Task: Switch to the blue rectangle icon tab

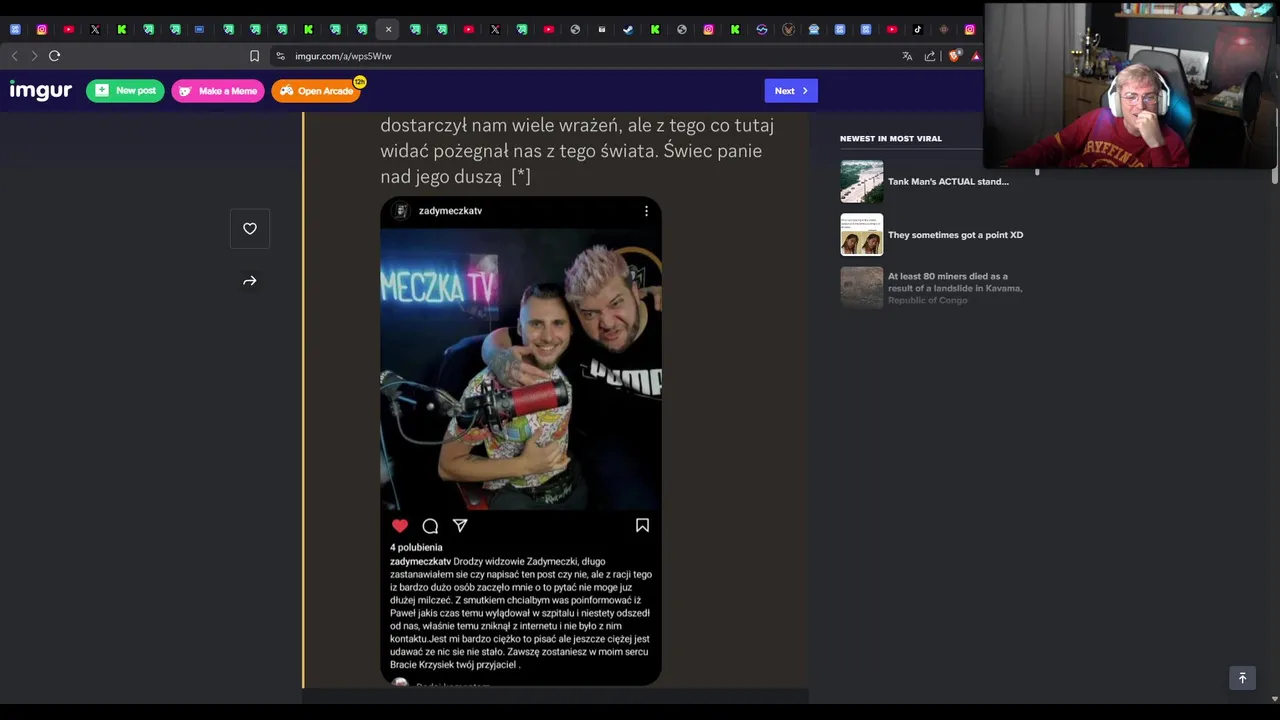Action: click(199, 29)
